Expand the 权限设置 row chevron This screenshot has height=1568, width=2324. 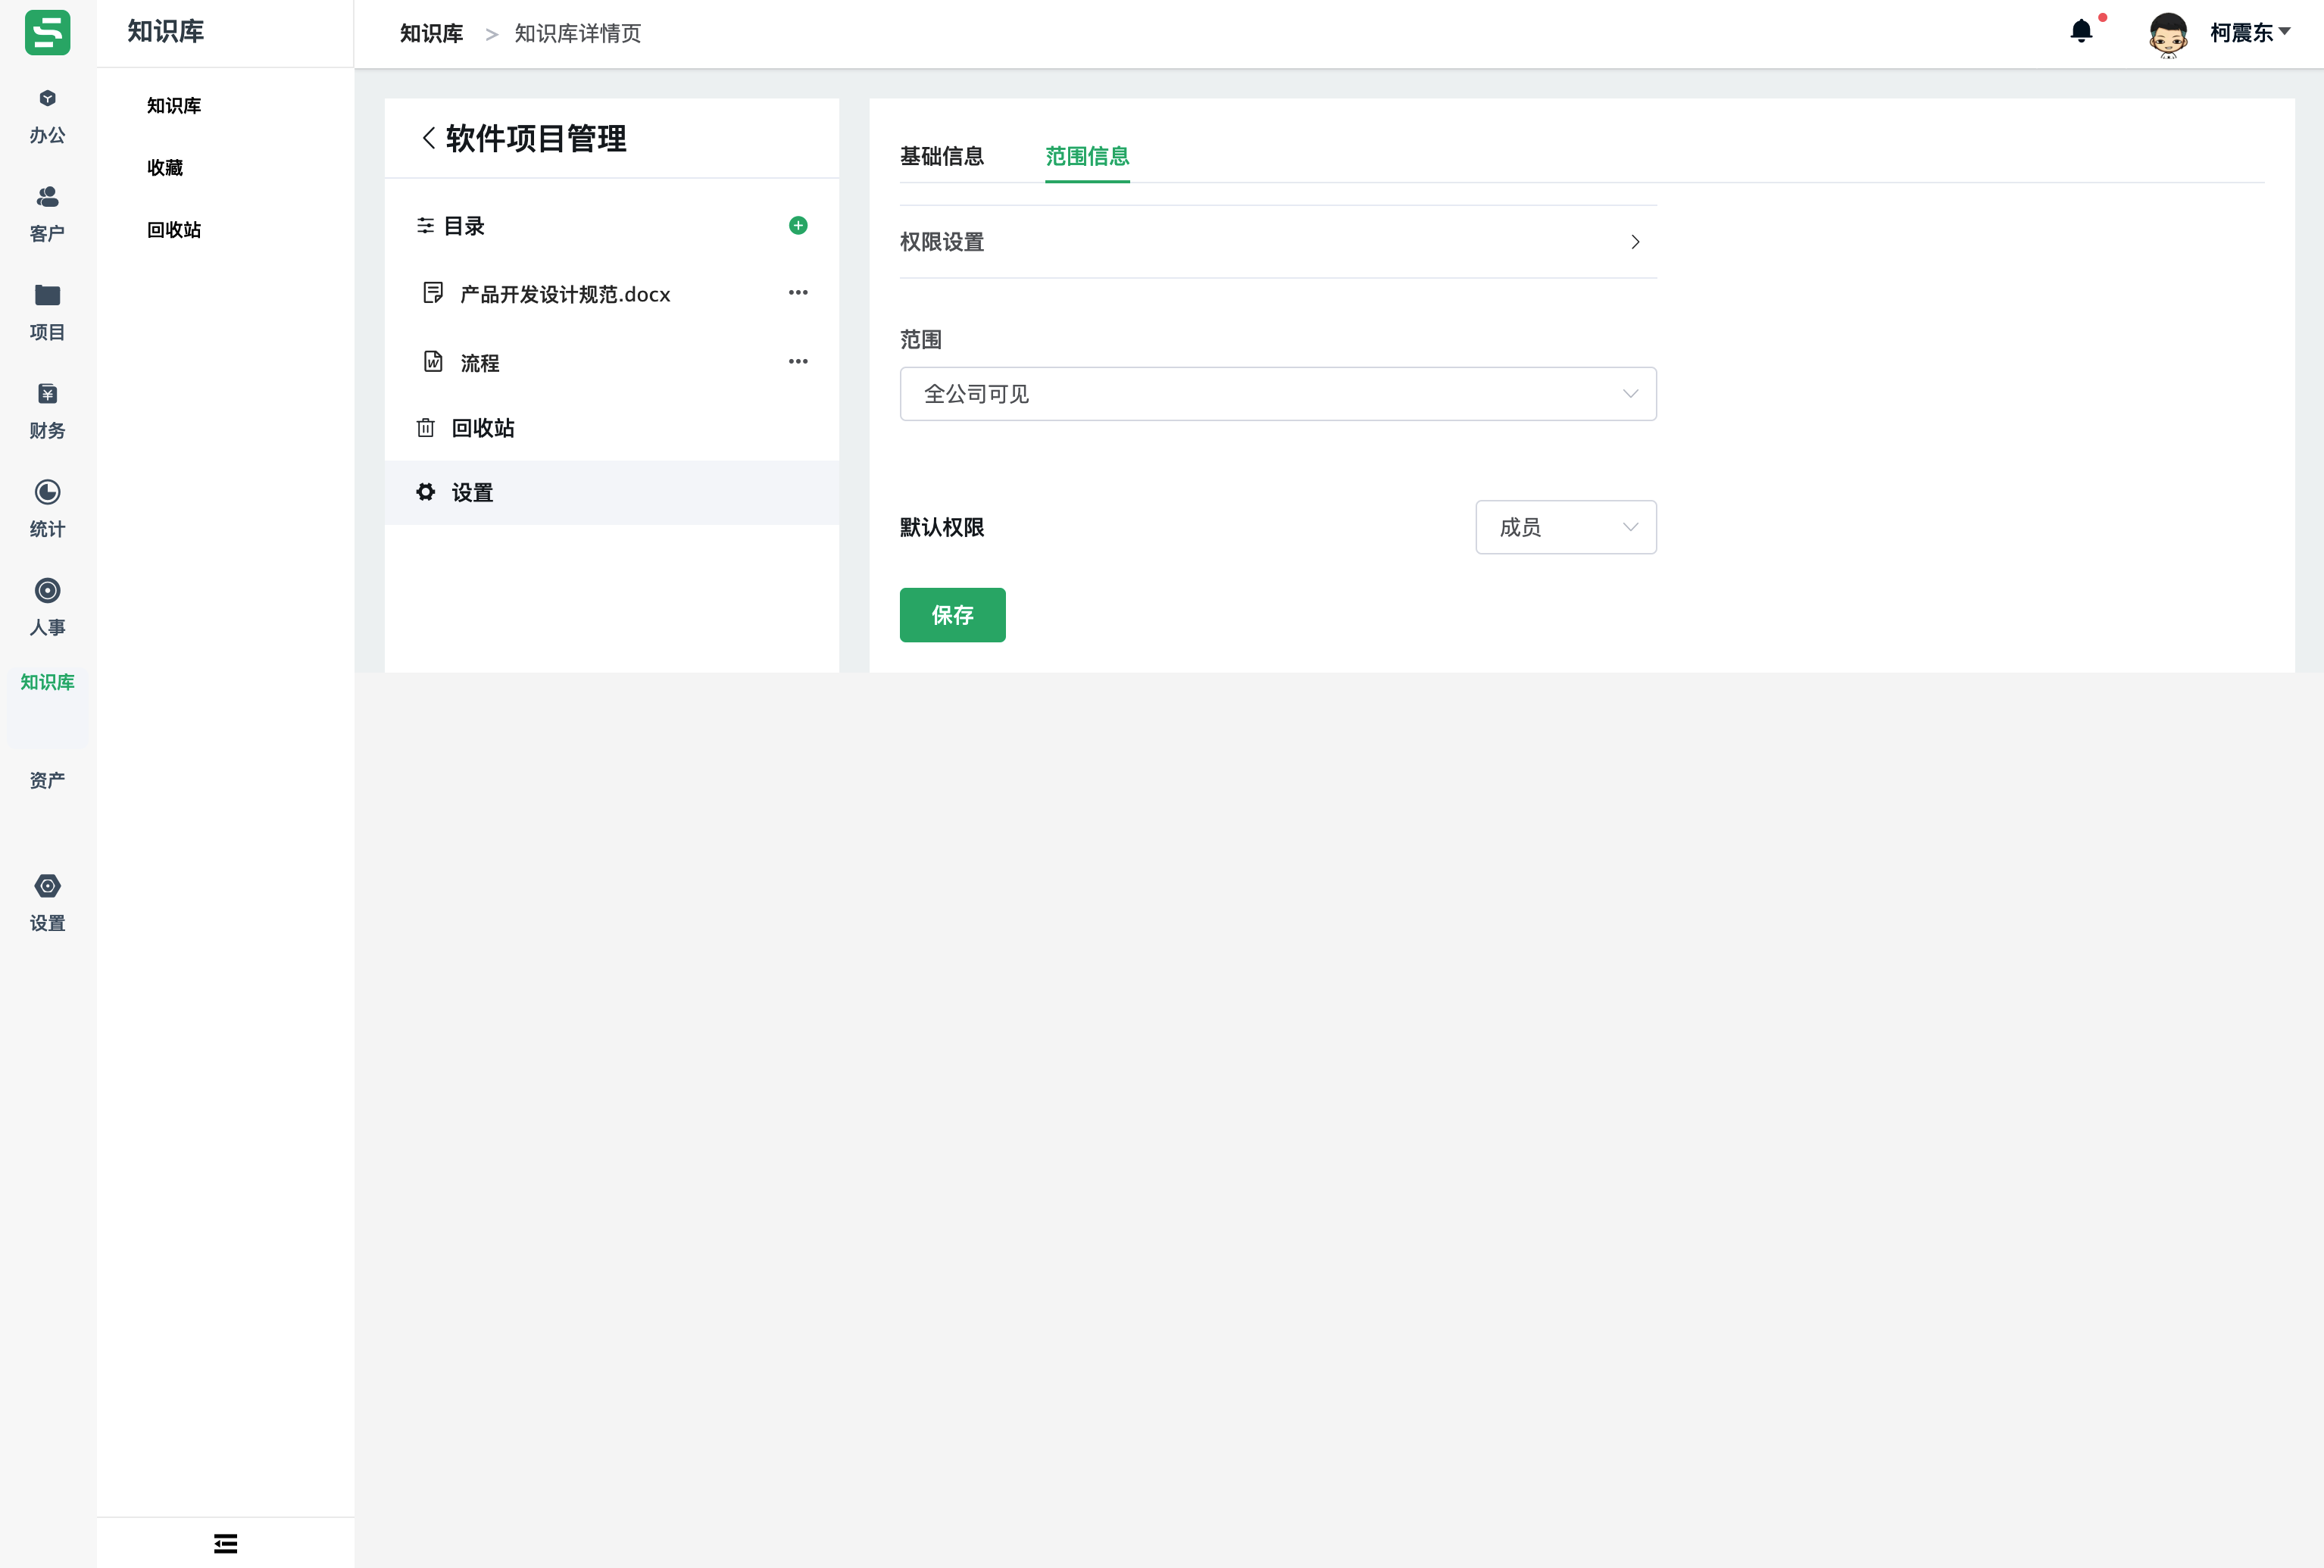pyautogui.click(x=1635, y=242)
